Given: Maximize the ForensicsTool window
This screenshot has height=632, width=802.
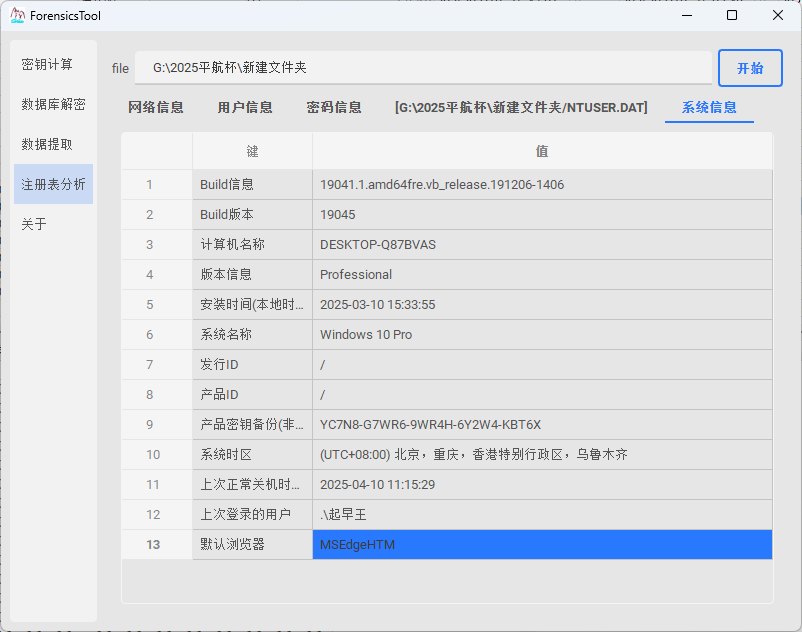Looking at the screenshot, I should (732, 16).
